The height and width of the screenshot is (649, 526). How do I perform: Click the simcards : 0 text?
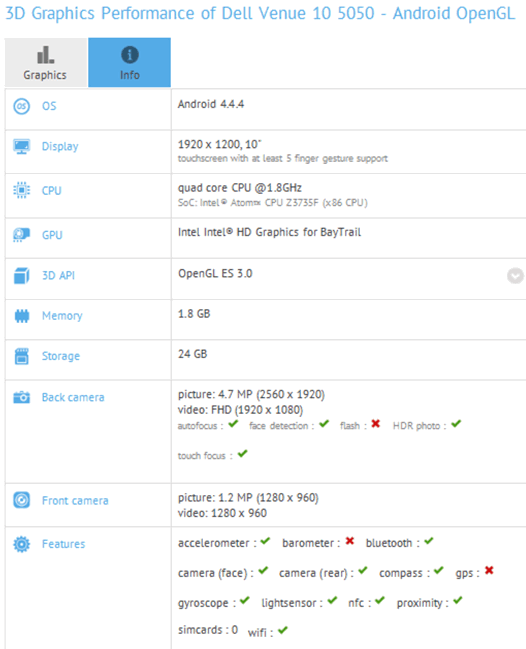pyautogui.click(x=208, y=630)
